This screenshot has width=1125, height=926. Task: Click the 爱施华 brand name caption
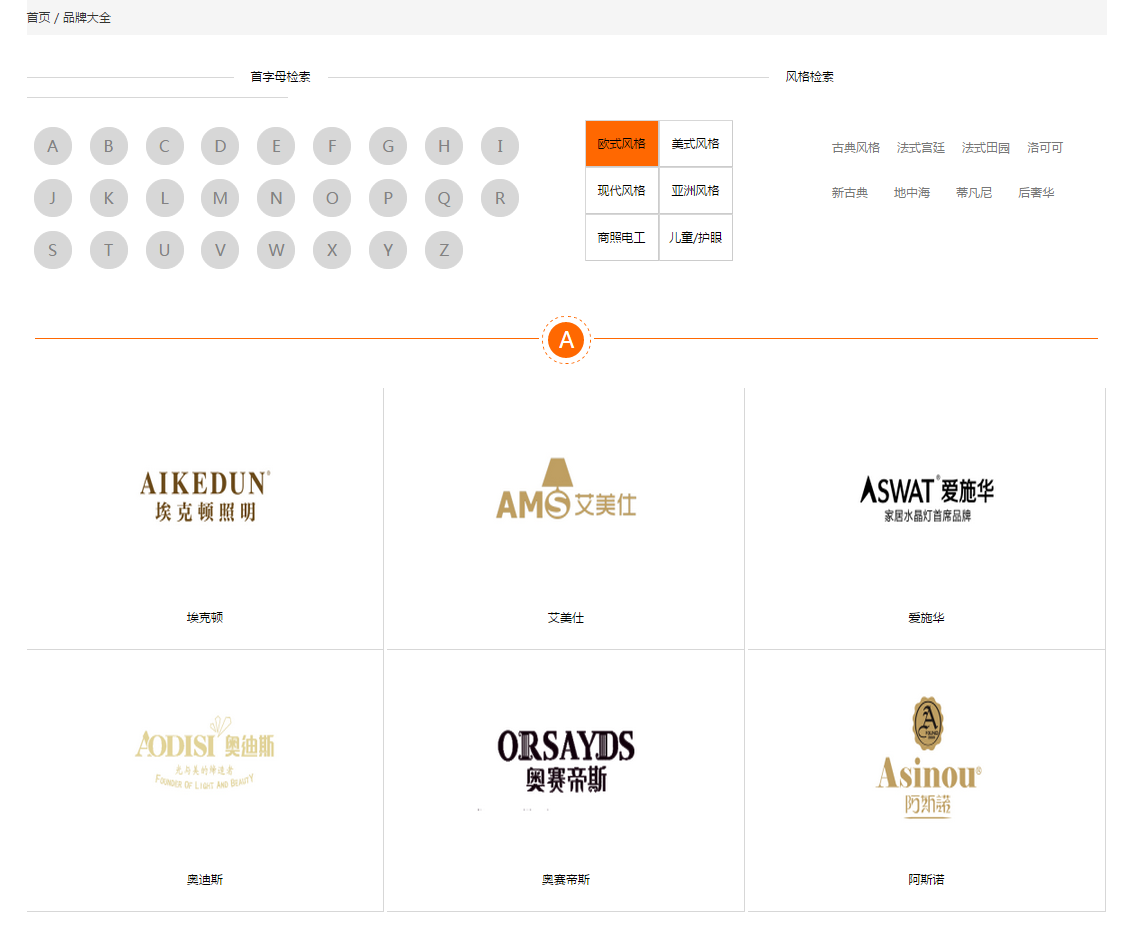[x=926, y=618]
